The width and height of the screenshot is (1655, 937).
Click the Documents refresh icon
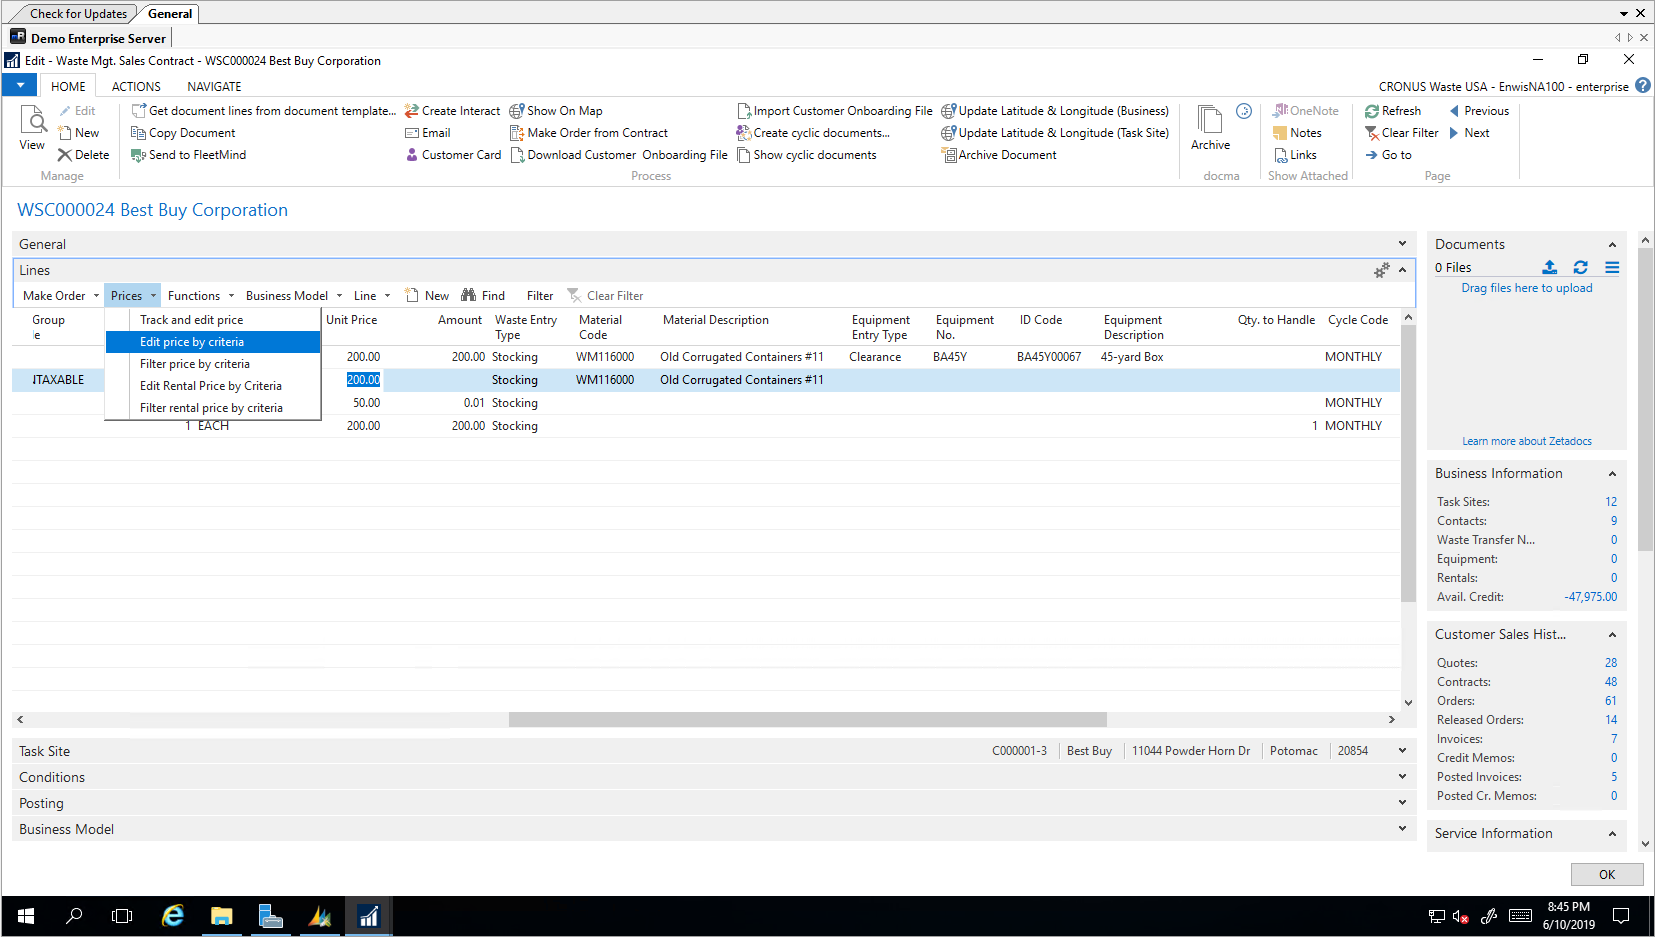(1580, 267)
